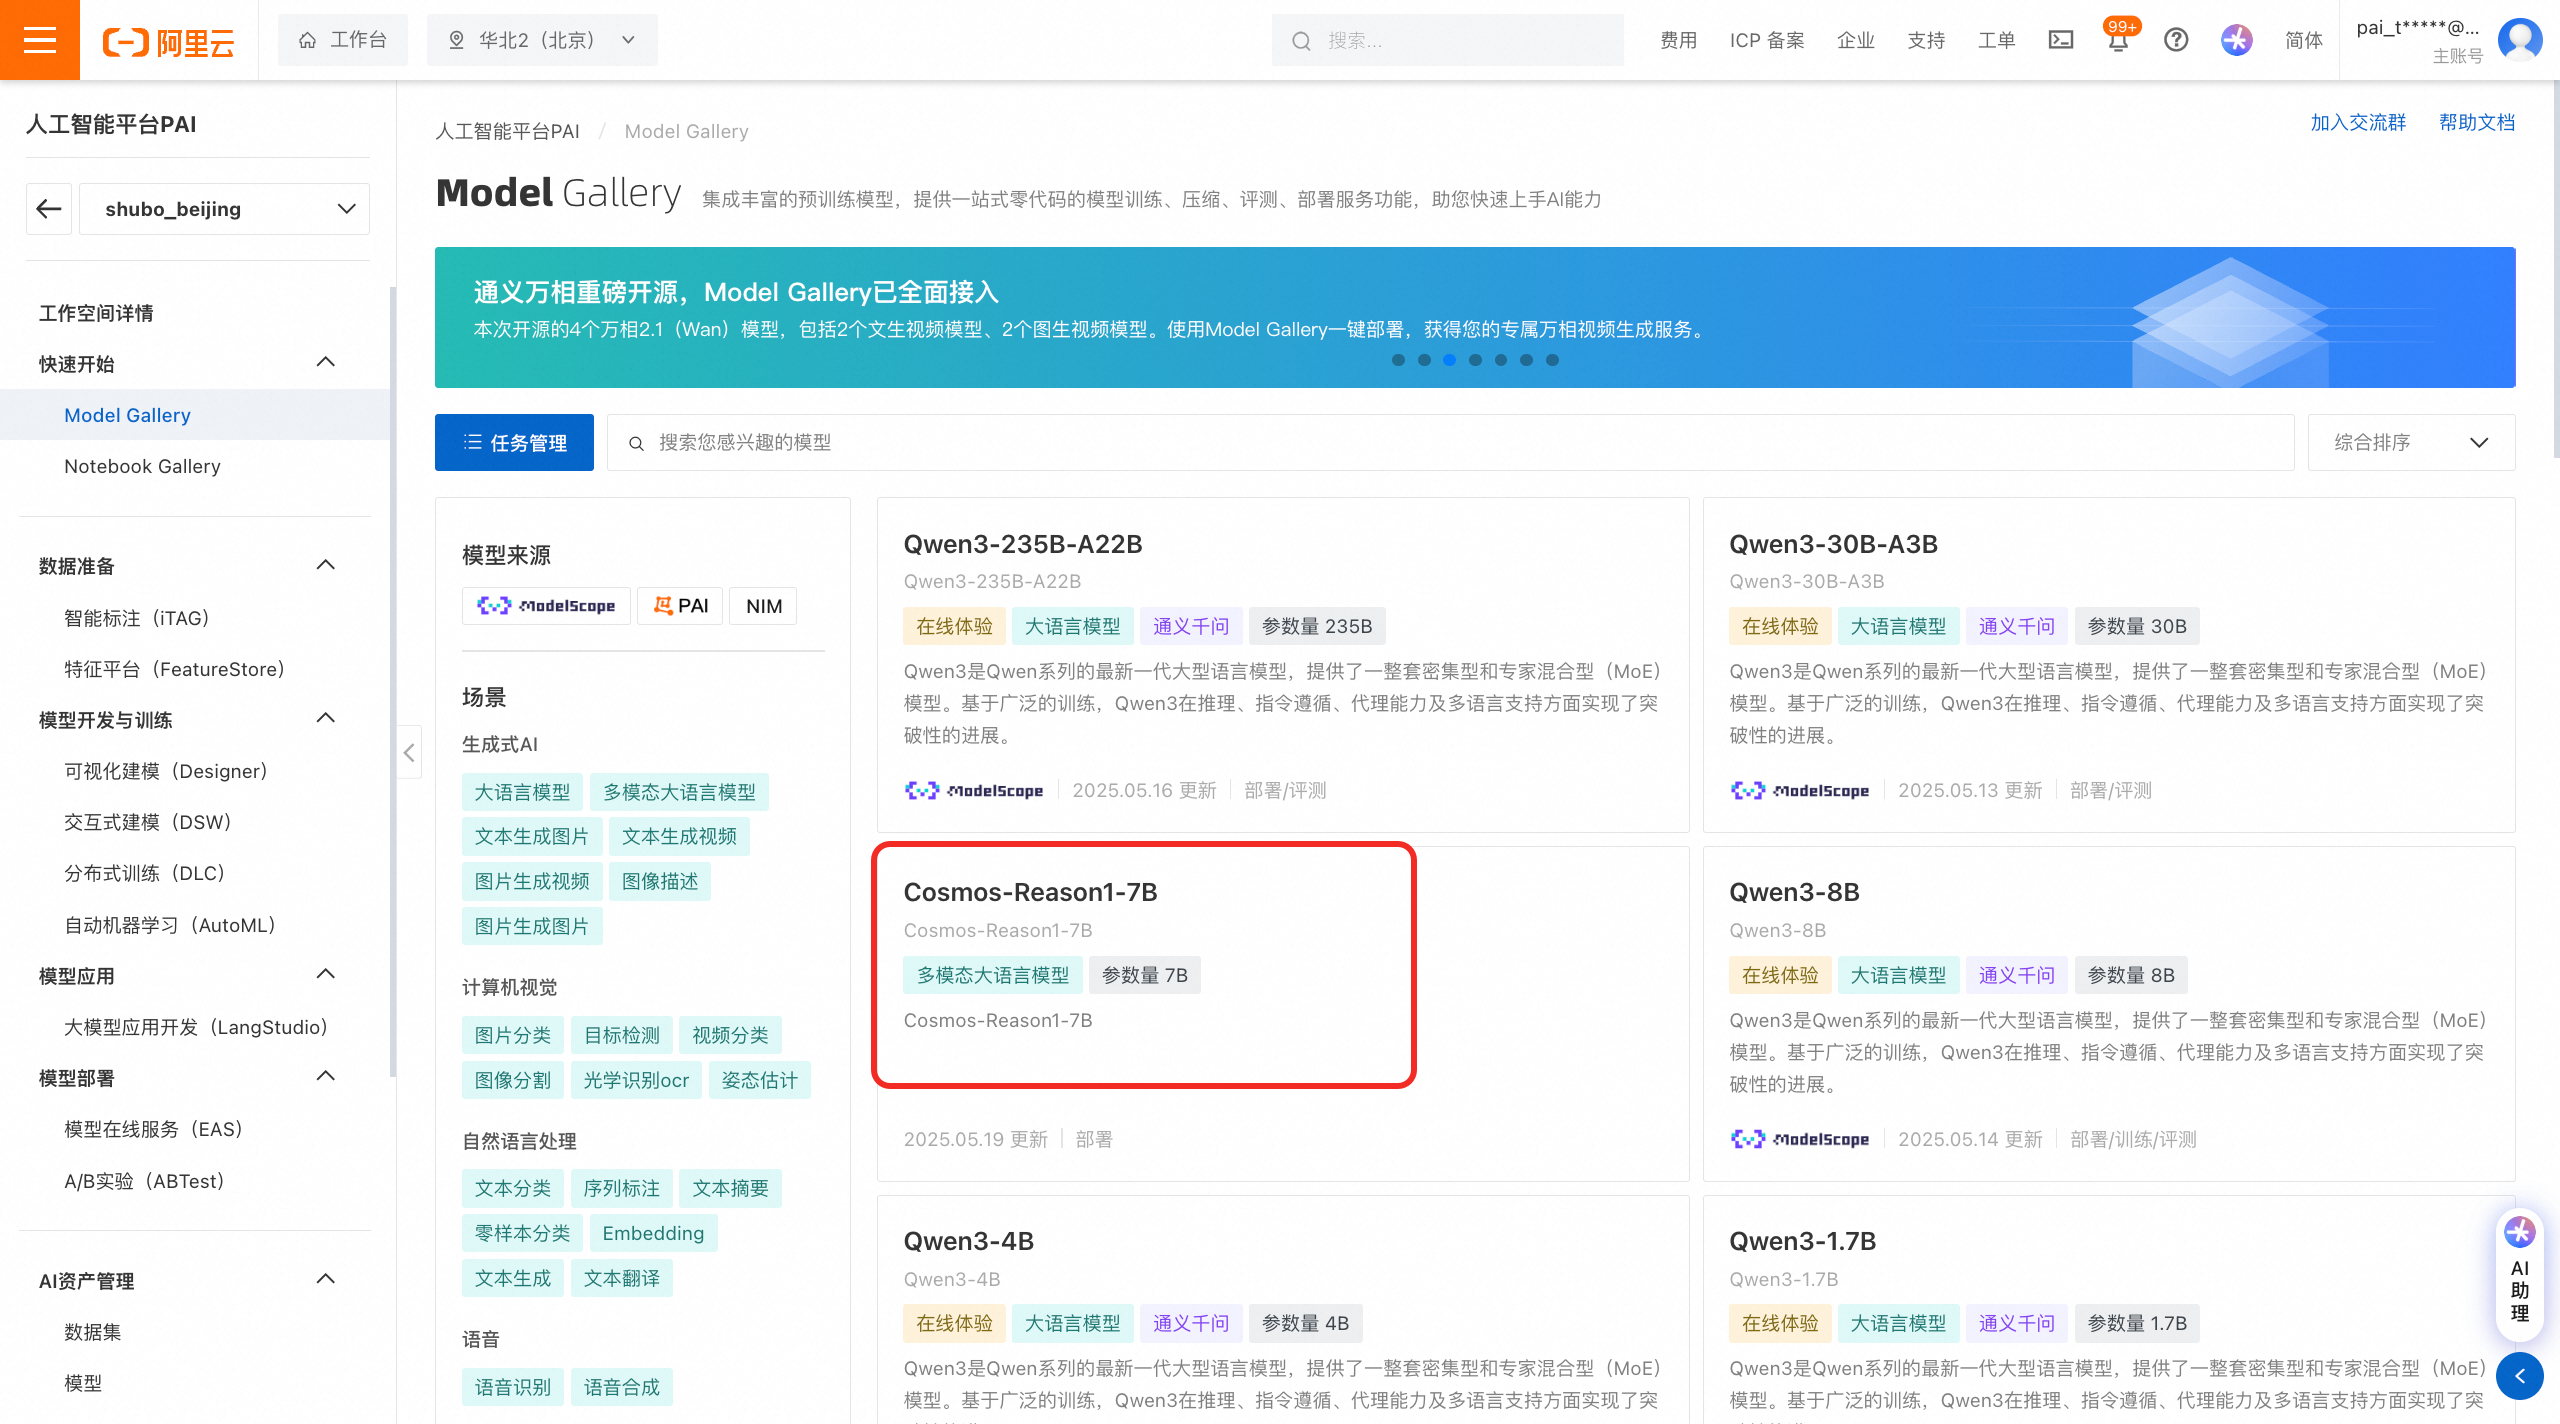Click the Alibaba Cloud logo
The height and width of the screenshot is (1424, 2560).
click(x=169, y=40)
